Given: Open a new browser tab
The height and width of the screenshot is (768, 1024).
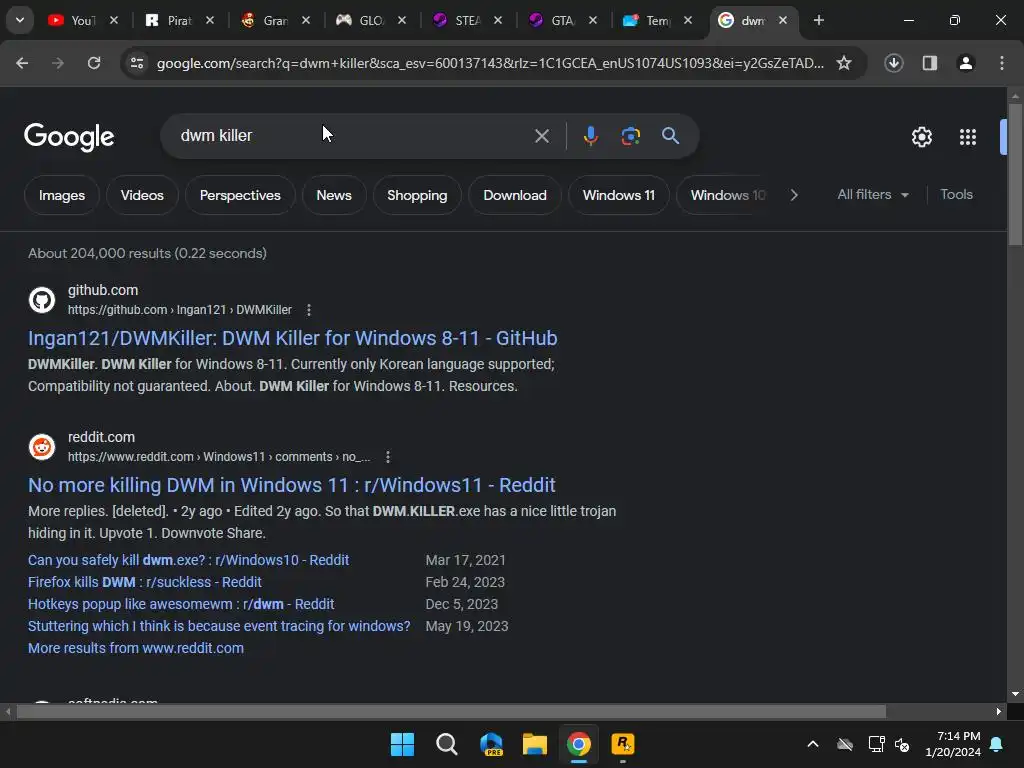Looking at the screenshot, I should click(818, 20).
